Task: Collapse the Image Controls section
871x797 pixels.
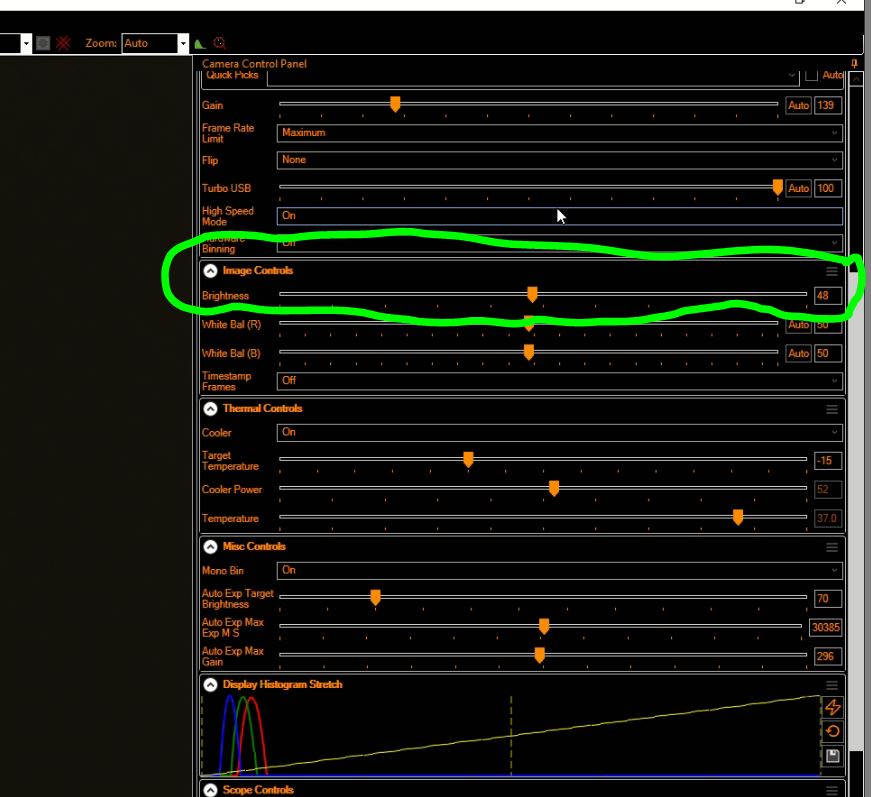Action: pyautogui.click(x=210, y=271)
